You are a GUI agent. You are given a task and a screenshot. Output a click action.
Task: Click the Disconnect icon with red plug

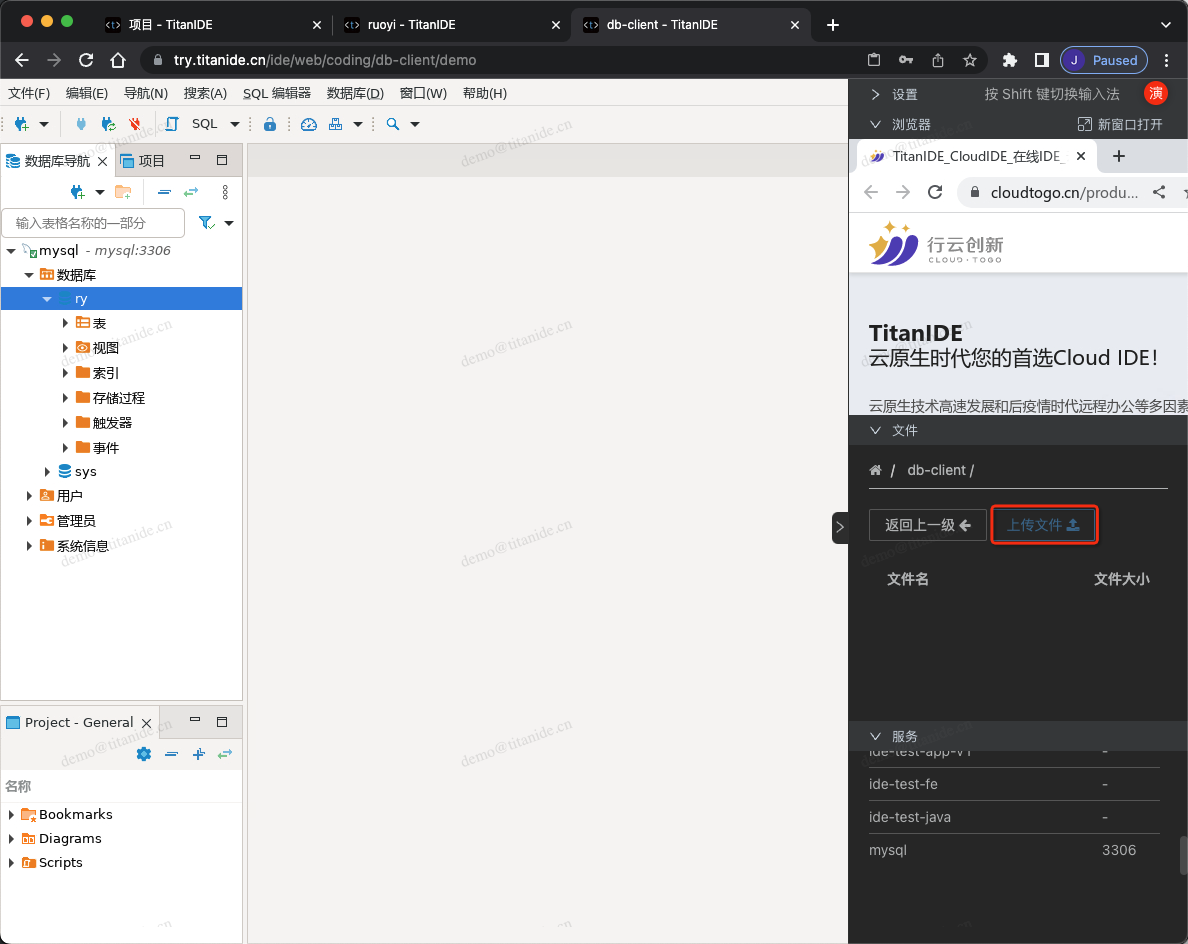pos(135,124)
